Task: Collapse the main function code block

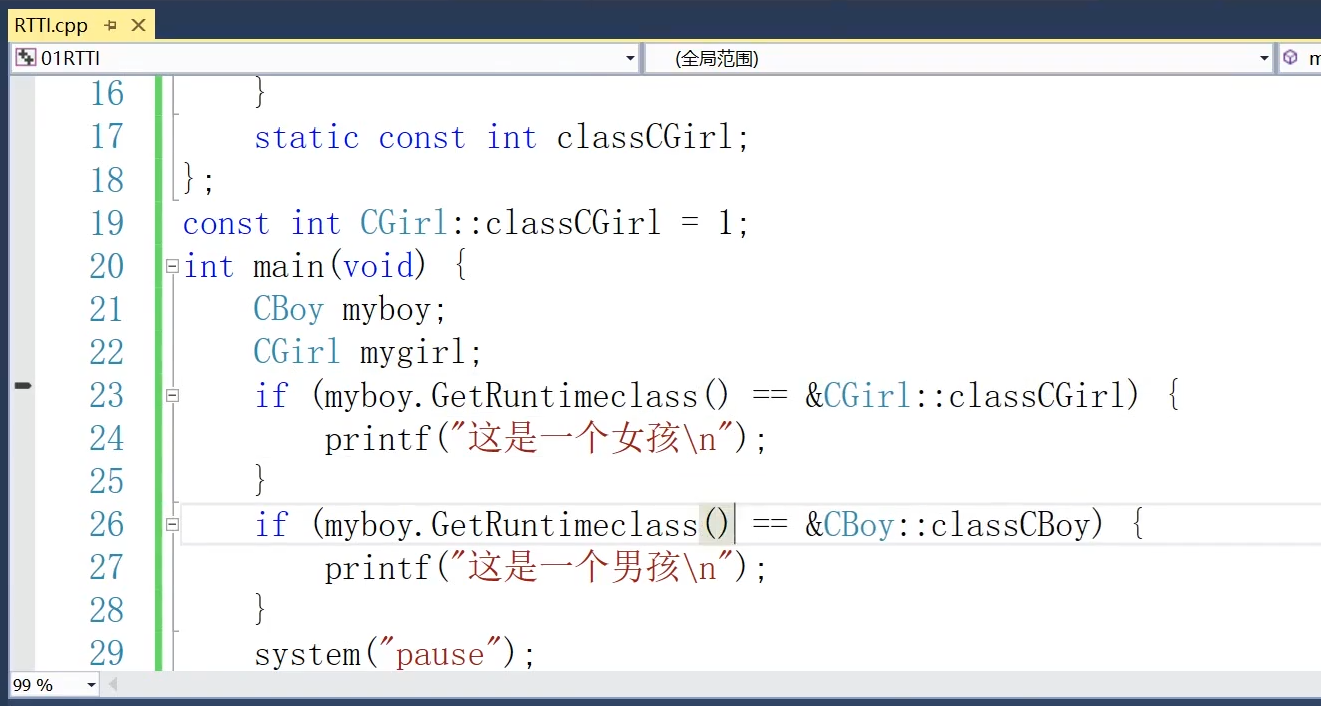Action: [172, 266]
